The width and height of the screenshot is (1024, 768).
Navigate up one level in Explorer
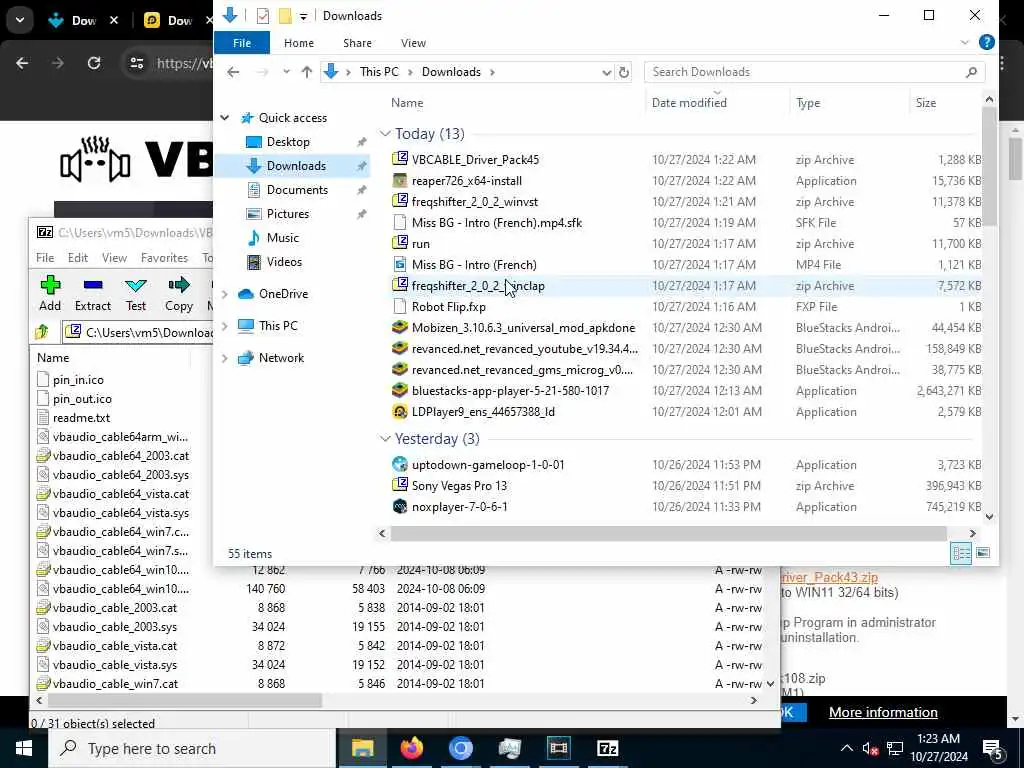[x=306, y=72]
